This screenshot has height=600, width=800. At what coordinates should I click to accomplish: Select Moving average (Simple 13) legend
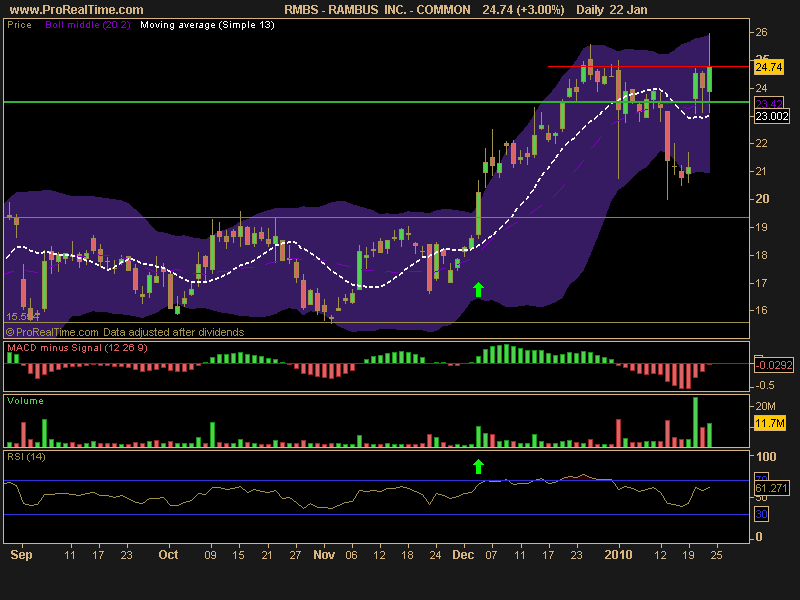click(x=207, y=25)
